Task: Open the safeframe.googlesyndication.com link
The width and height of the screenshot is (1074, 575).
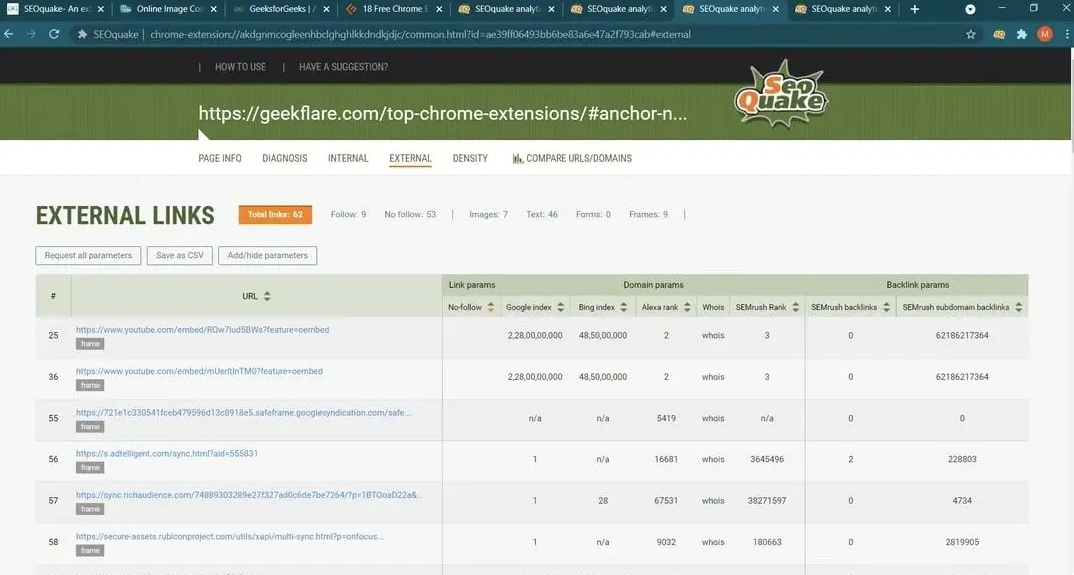Action: point(243,413)
